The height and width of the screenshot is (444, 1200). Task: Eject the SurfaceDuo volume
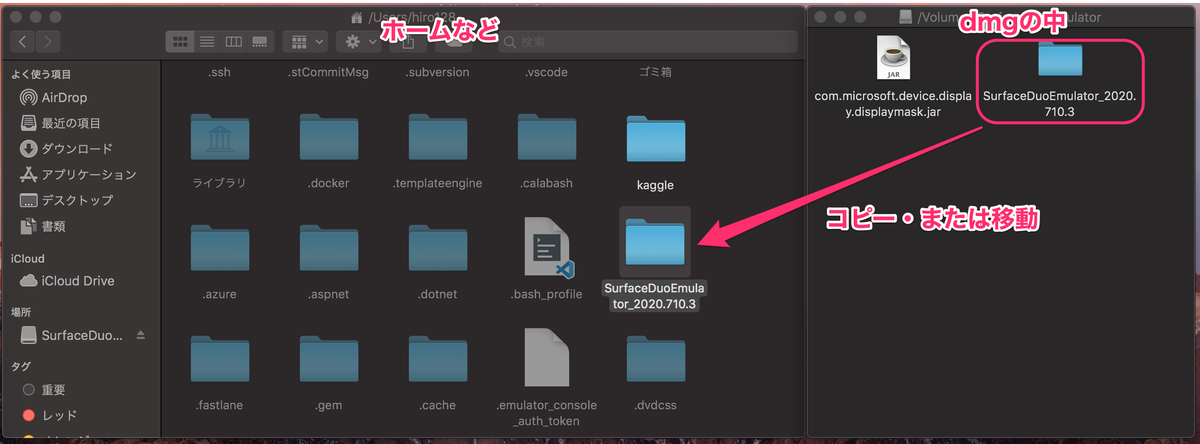(141, 334)
